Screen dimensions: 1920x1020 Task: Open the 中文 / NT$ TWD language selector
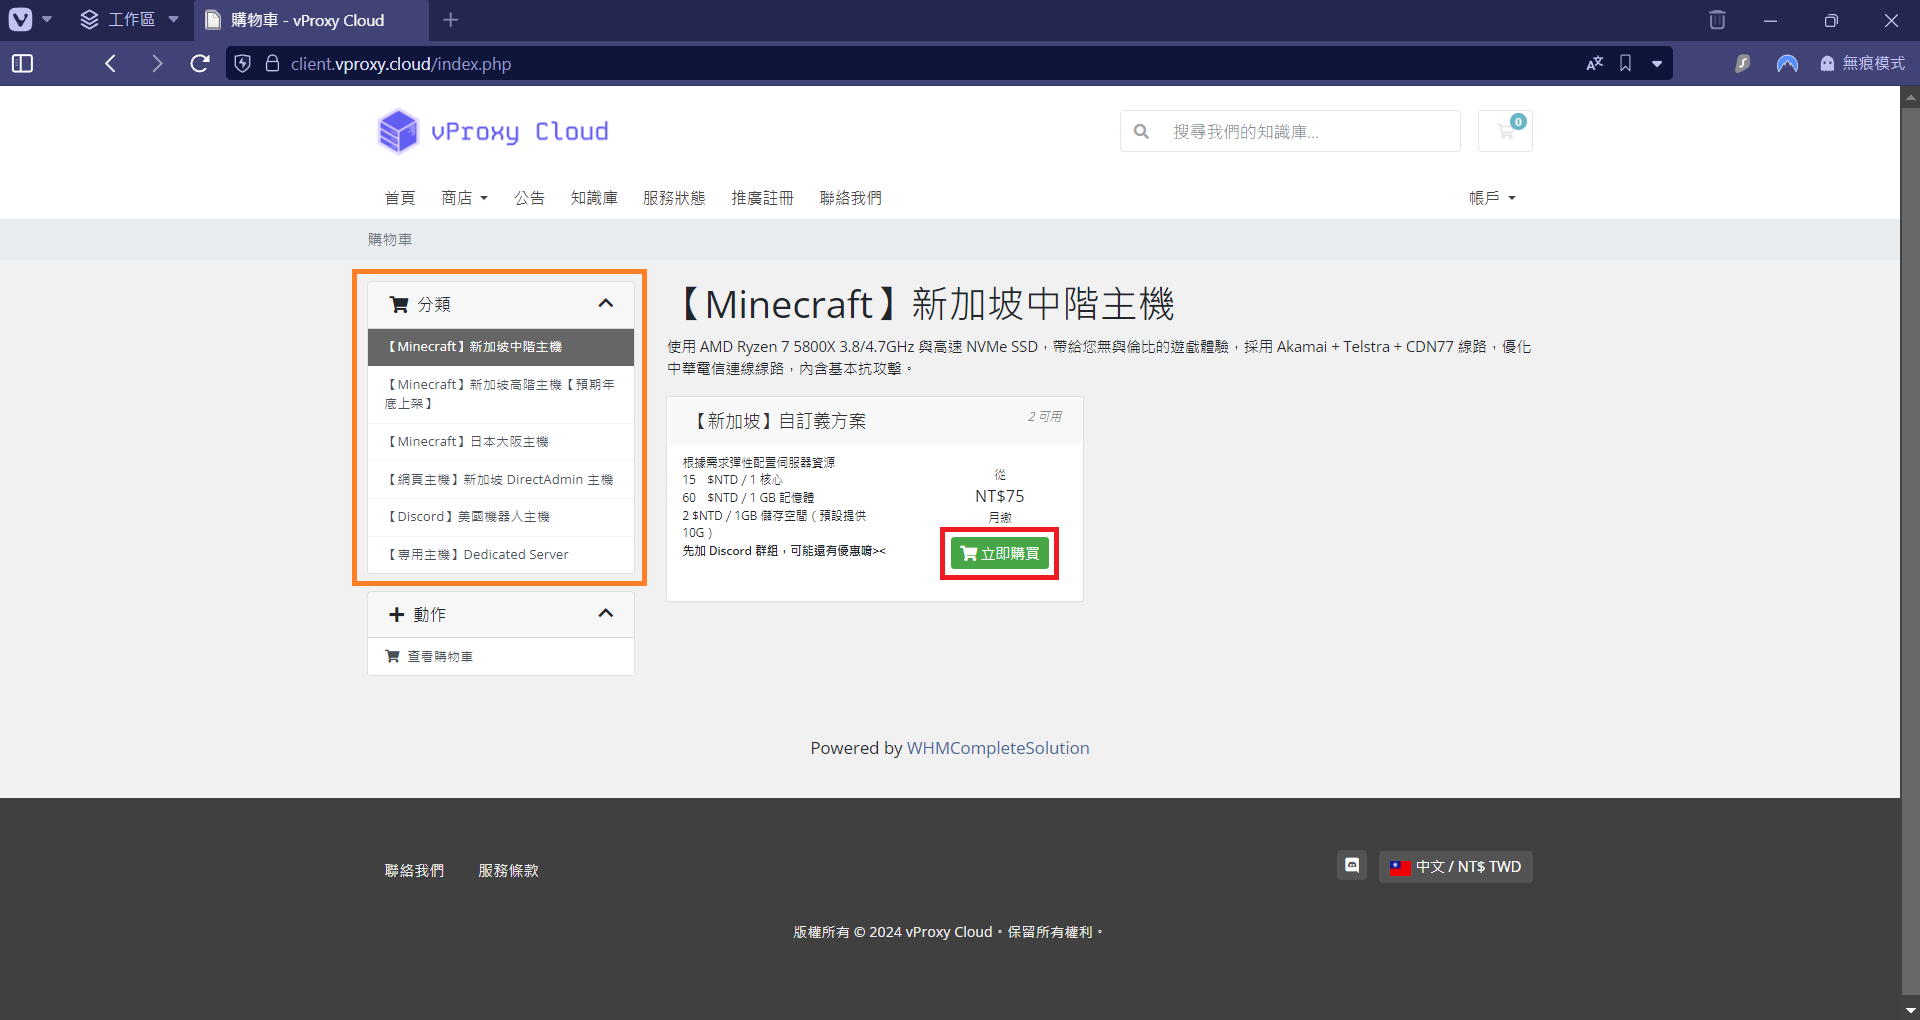pyautogui.click(x=1456, y=867)
